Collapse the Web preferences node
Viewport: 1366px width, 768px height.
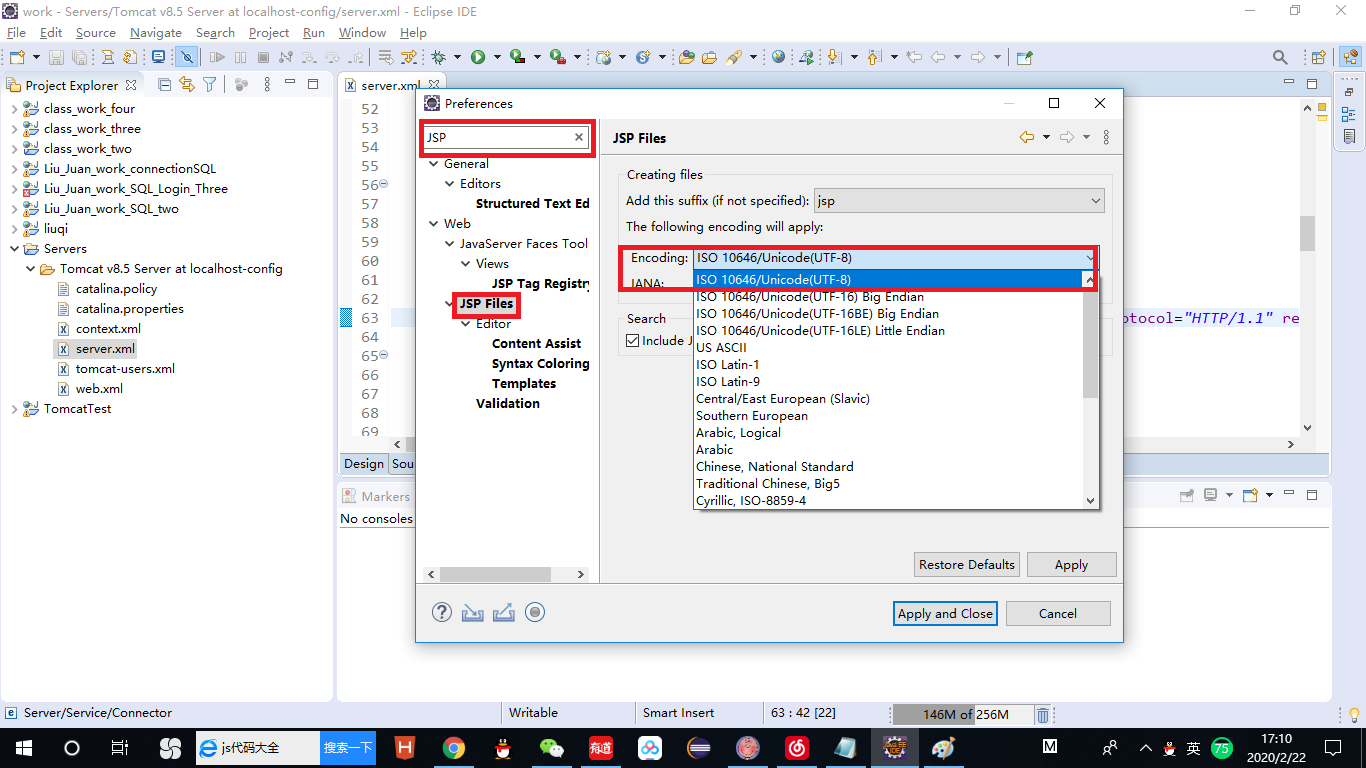434,224
